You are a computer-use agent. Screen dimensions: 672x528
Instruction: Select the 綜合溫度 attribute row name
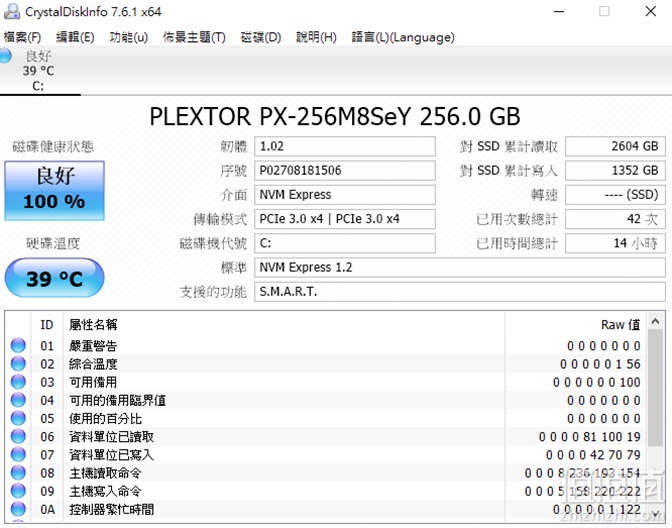(93, 364)
